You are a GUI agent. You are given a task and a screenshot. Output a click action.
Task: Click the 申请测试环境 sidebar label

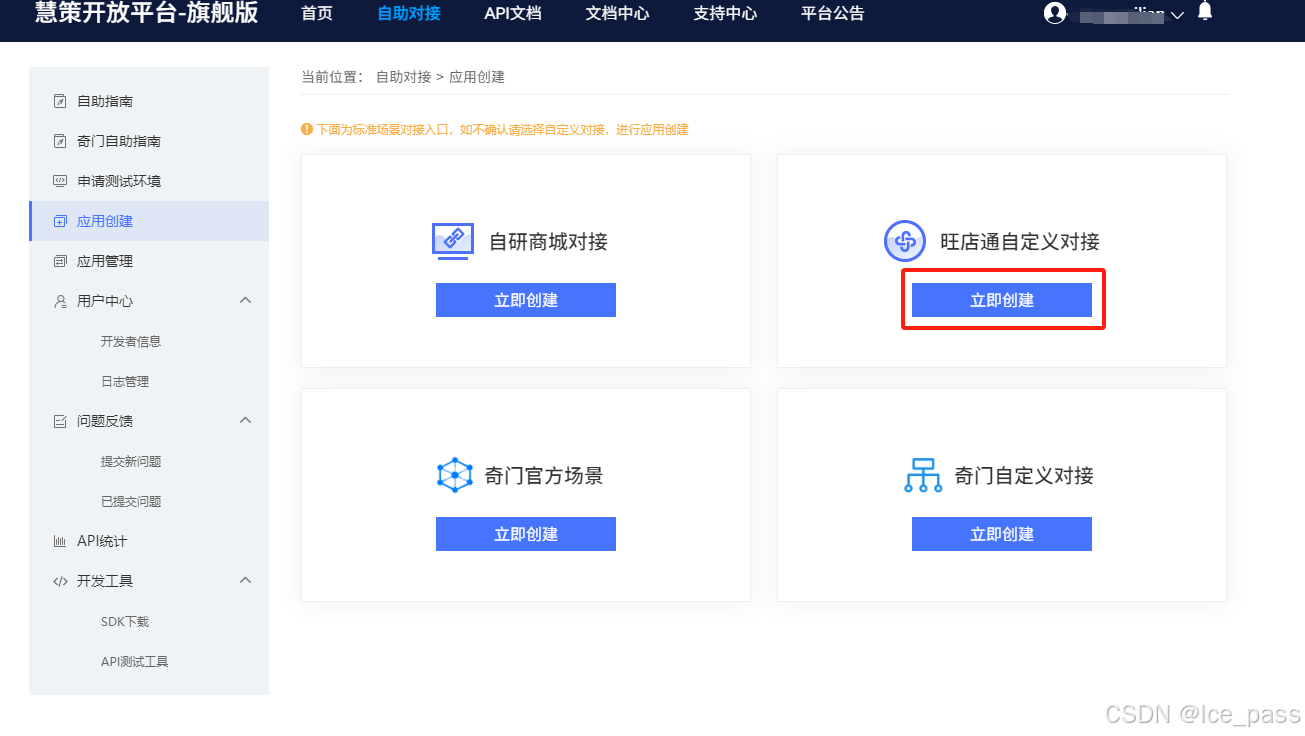tap(119, 181)
